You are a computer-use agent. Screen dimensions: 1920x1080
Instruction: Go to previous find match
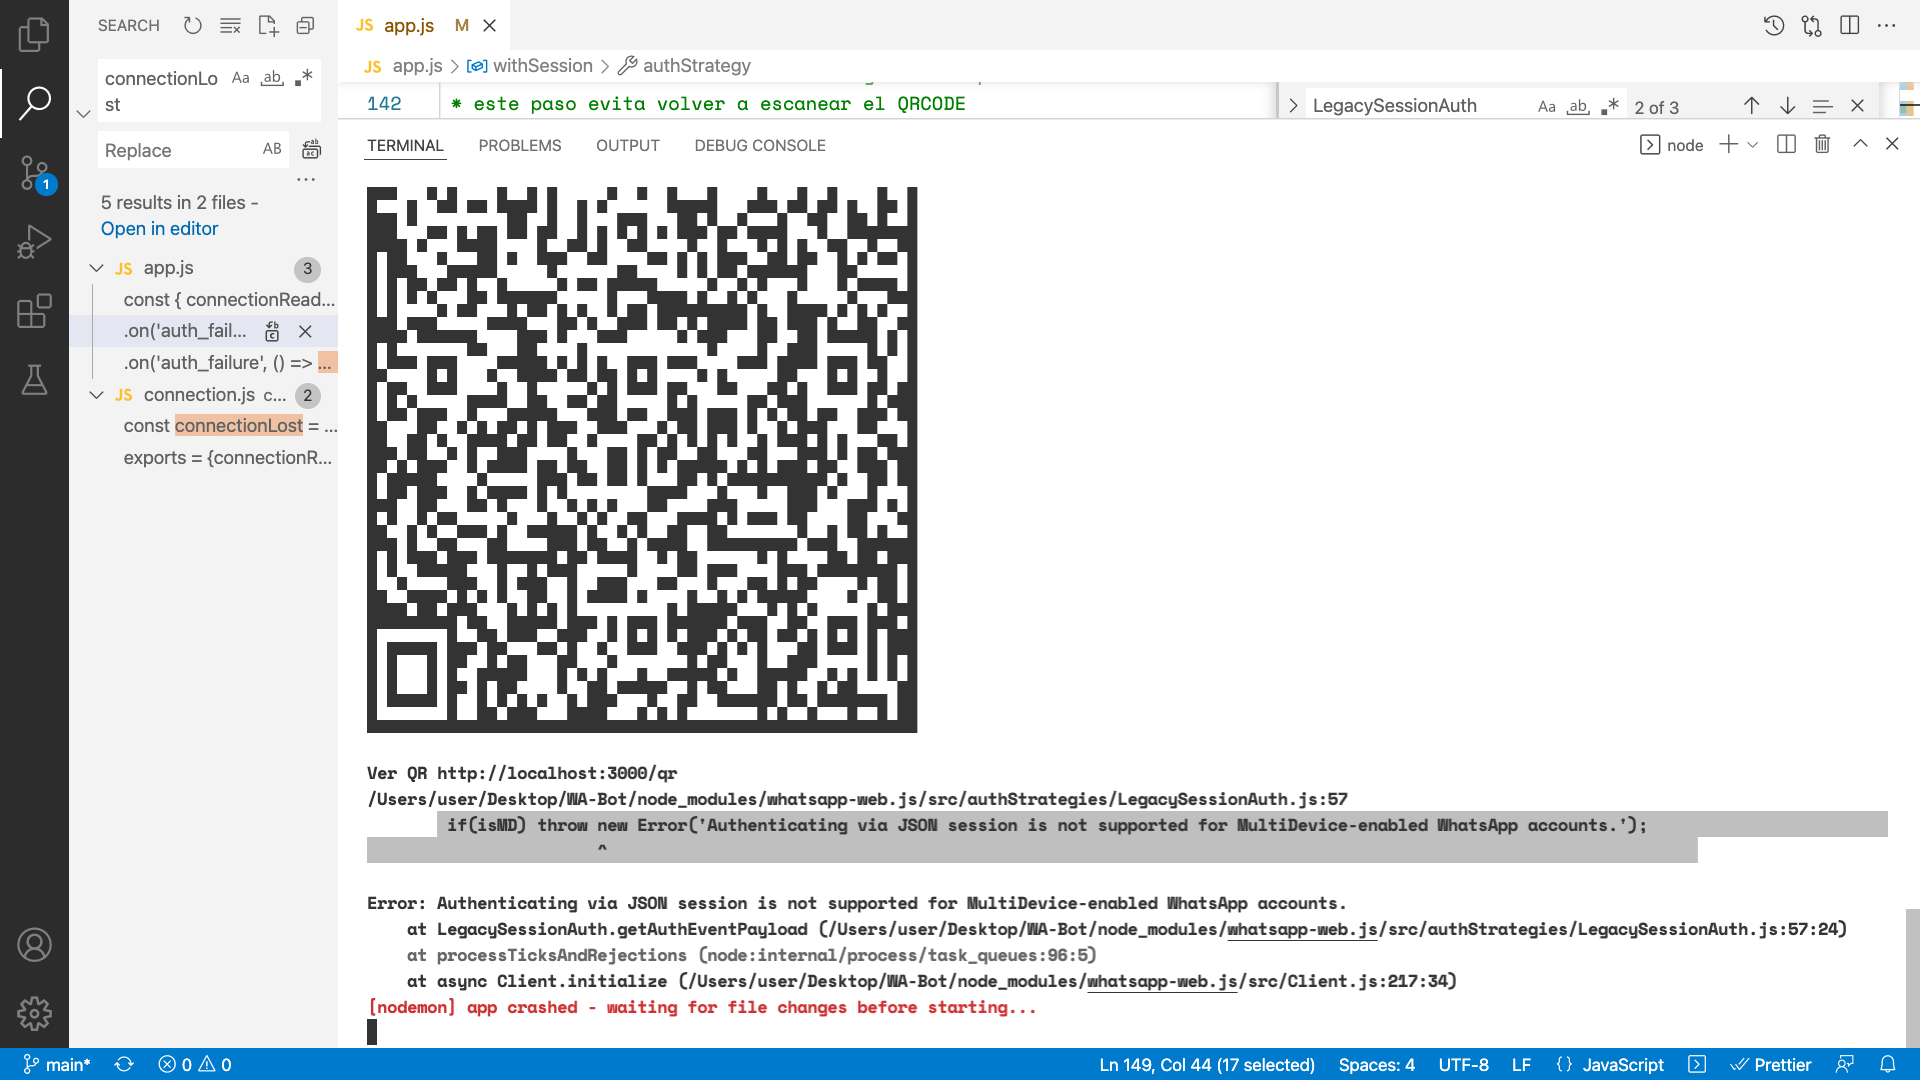[x=1752, y=106]
